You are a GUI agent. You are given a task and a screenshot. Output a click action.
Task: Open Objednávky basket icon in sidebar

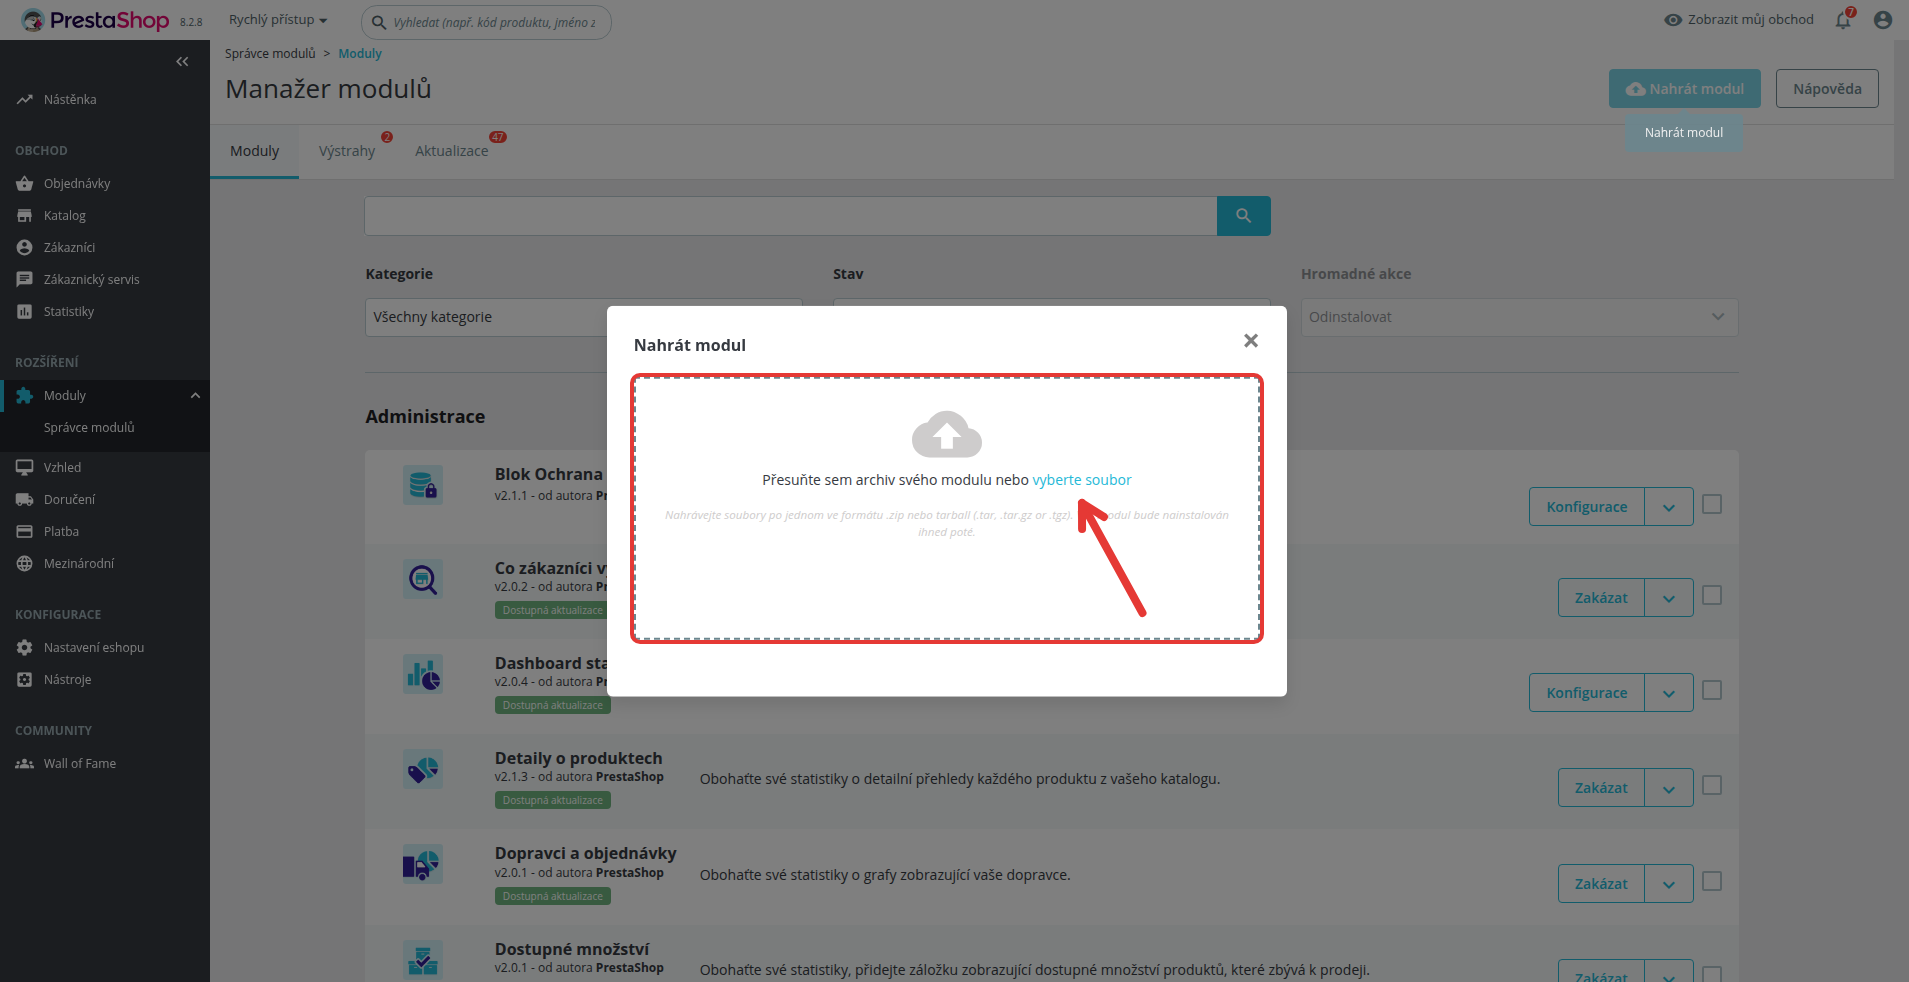click(x=25, y=184)
